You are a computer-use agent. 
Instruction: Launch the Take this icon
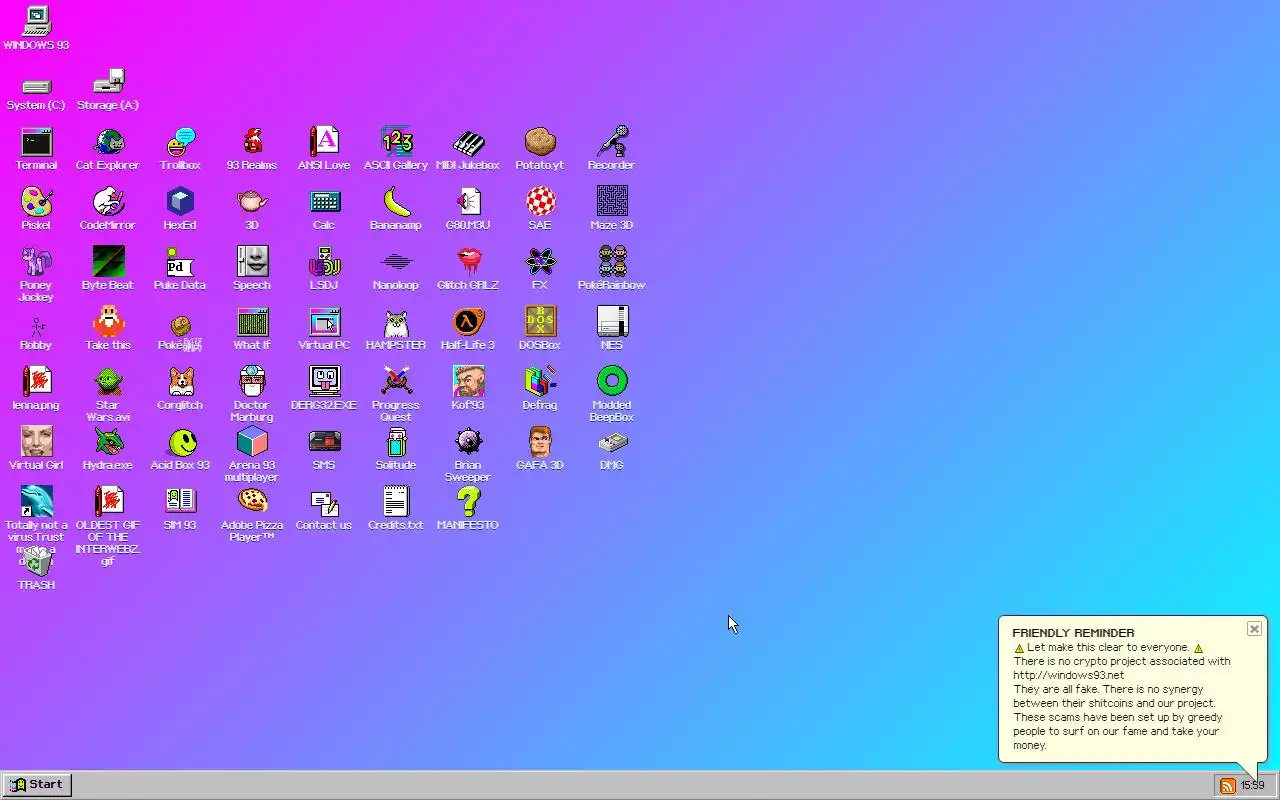point(108,322)
